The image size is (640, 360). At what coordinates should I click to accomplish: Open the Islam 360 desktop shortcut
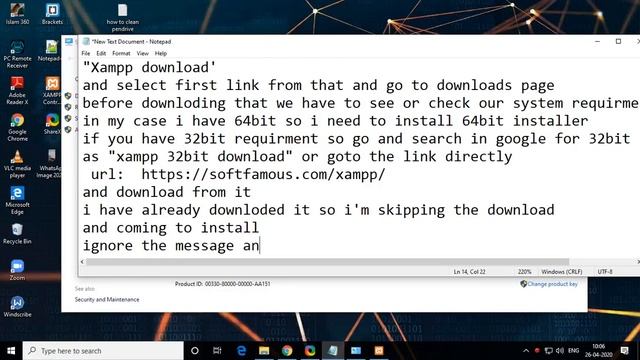click(18, 13)
